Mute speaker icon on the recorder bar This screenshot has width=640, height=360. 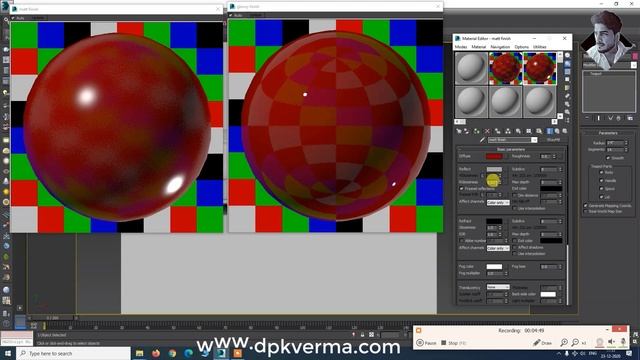click(611, 342)
